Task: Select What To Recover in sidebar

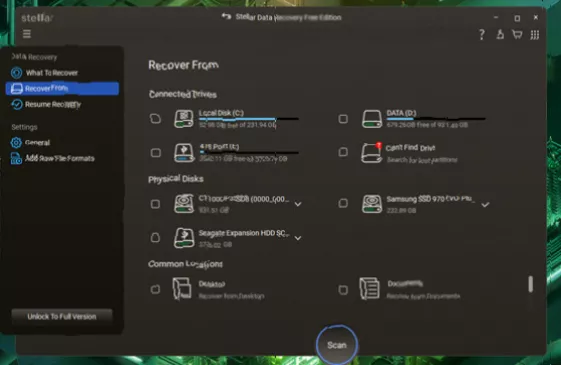Action: (x=62, y=73)
